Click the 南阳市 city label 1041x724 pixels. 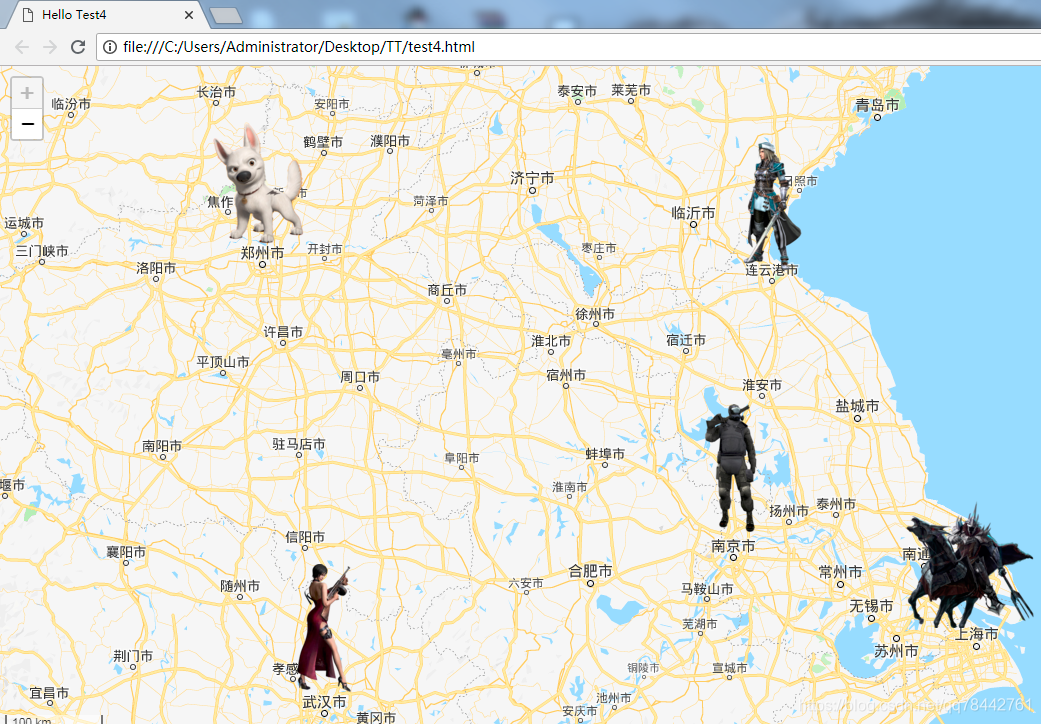(162, 446)
